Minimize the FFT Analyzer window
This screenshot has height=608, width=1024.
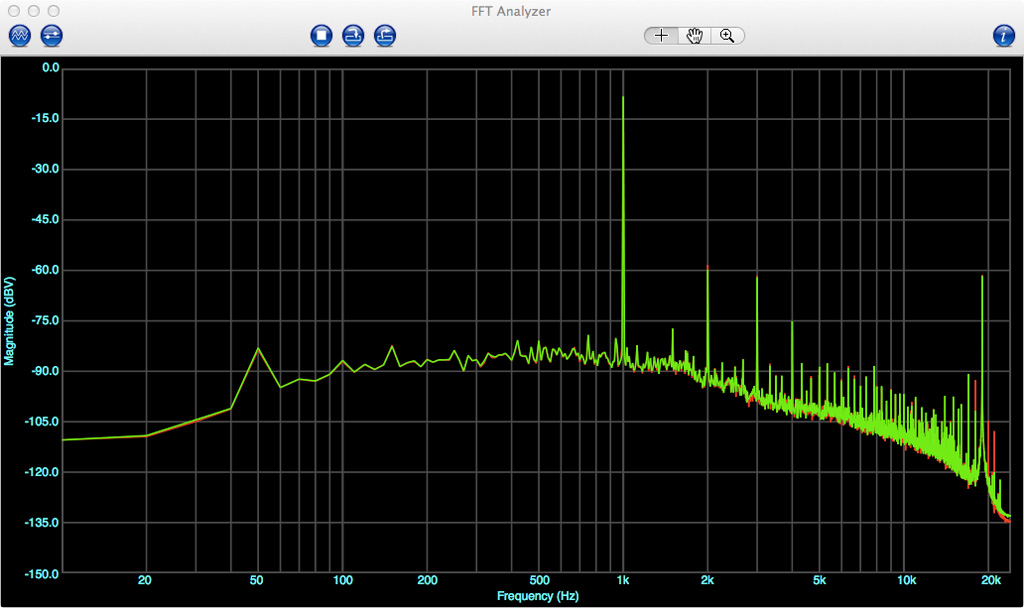(x=33, y=10)
